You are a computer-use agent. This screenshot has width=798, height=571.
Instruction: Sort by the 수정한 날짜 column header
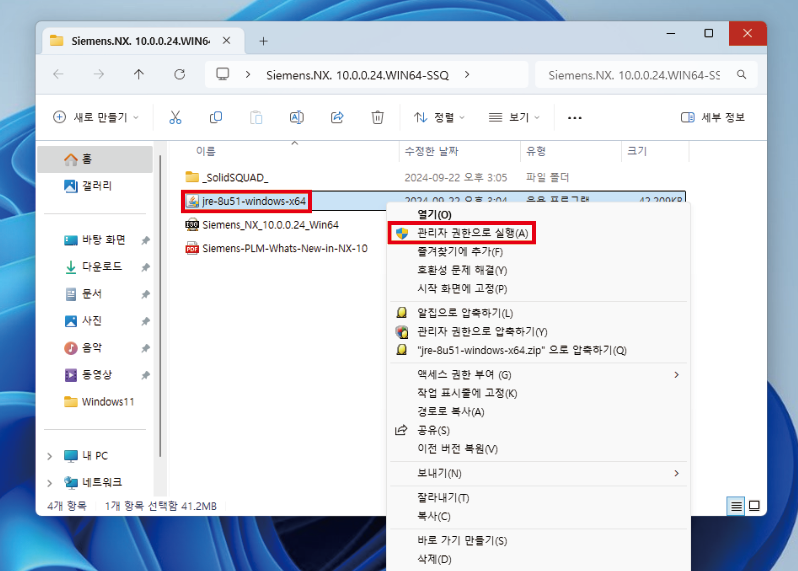click(x=432, y=151)
